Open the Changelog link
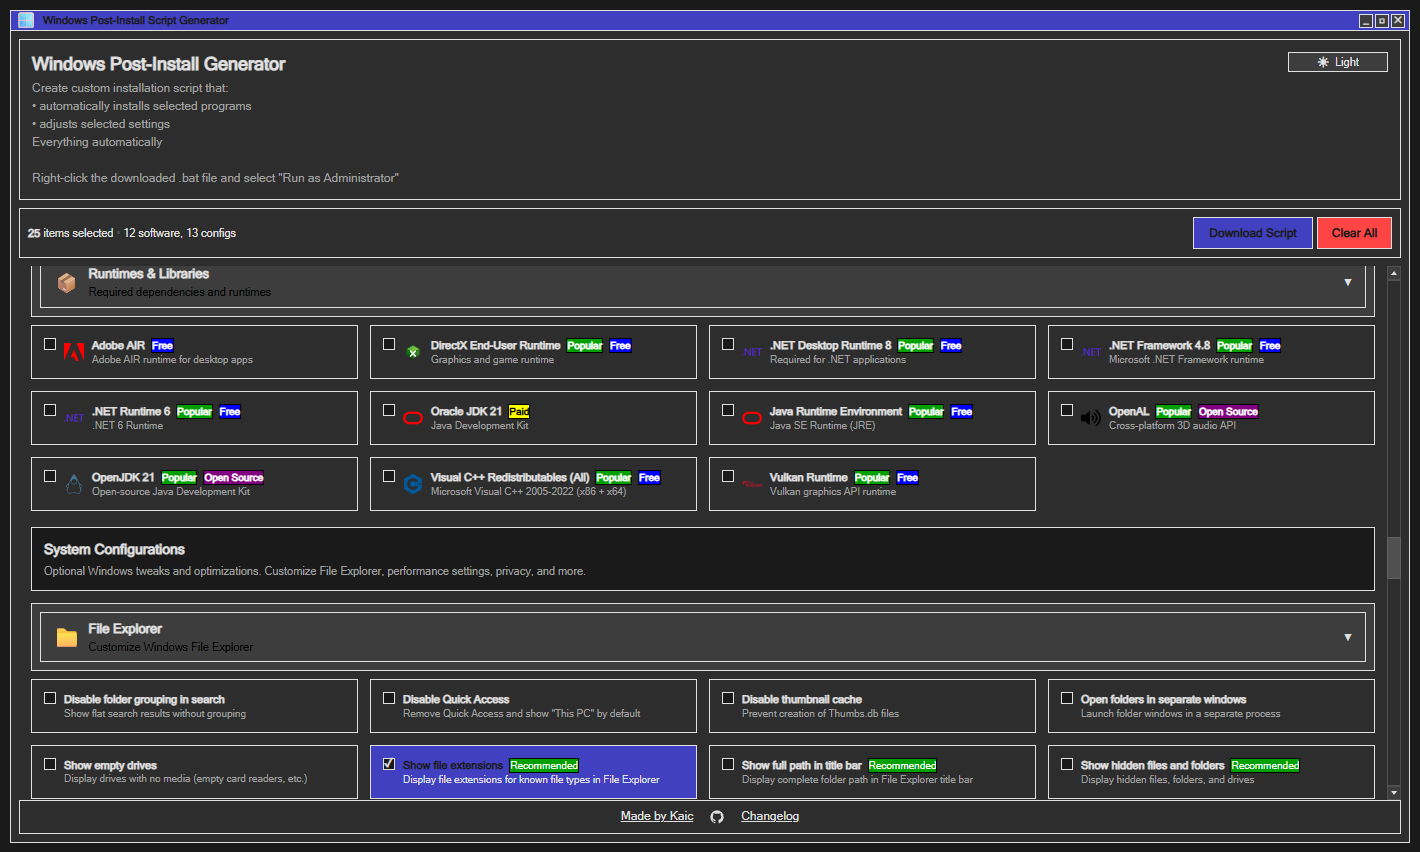 769,816
